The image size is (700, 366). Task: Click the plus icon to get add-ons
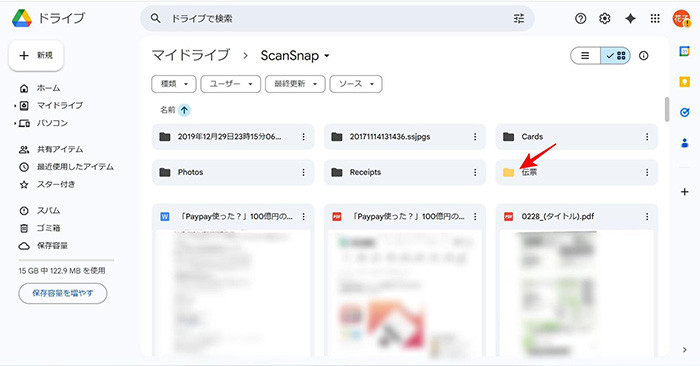(684, 192)
